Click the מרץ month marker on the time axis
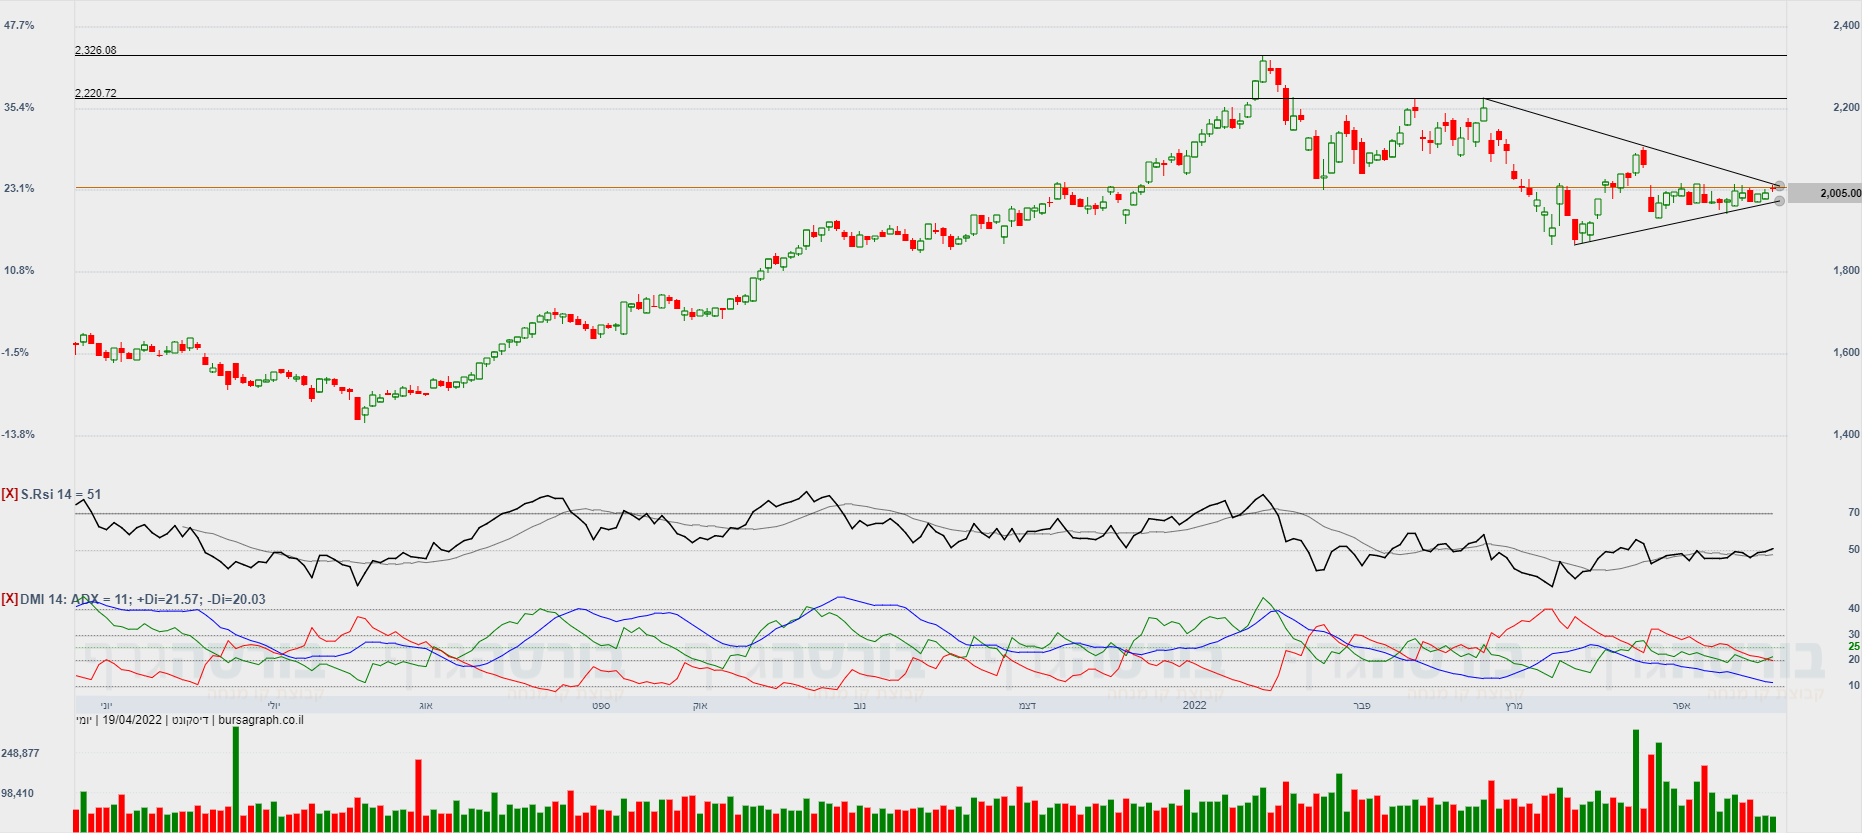 click(x=1514, y=705)
